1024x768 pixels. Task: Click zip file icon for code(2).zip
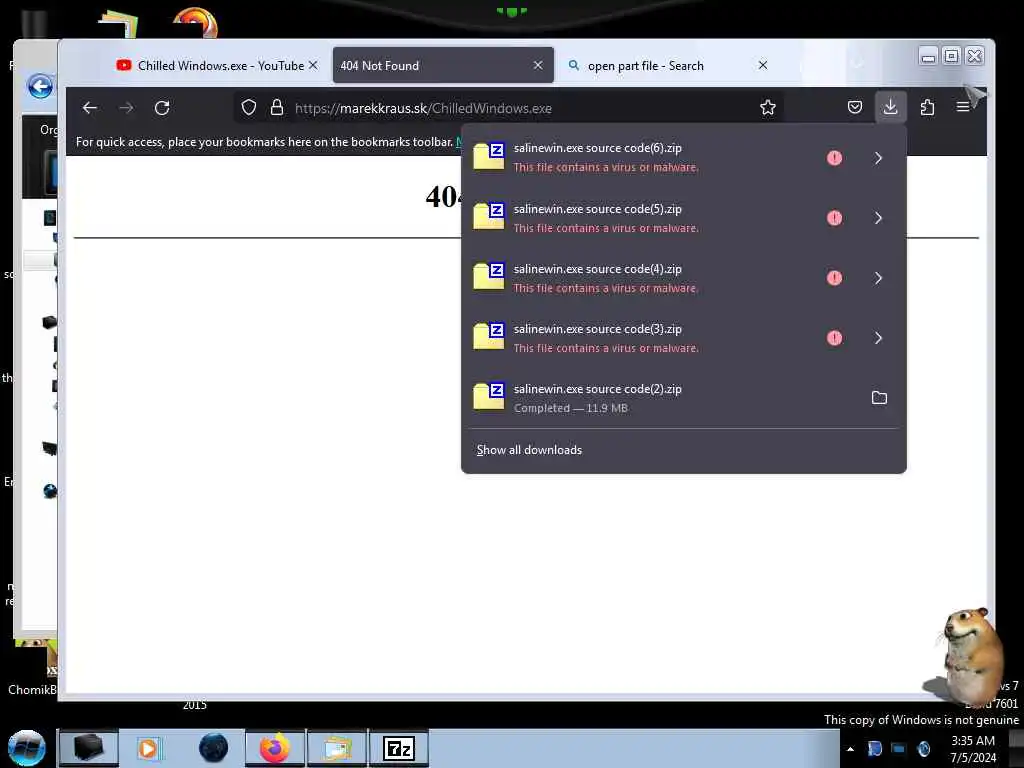click(489, 396)
